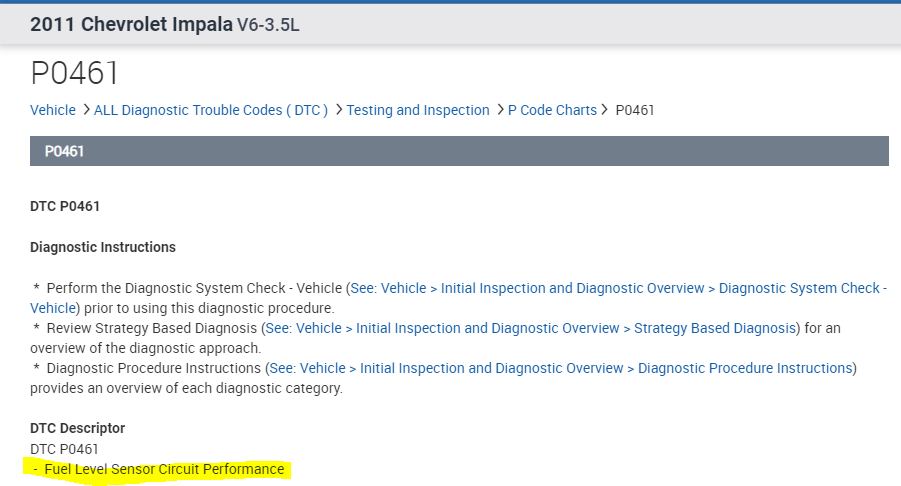901x486 pixels.
Task: Click chevron right after Vehicle breadcrumb
Action: tap(86, 110)
